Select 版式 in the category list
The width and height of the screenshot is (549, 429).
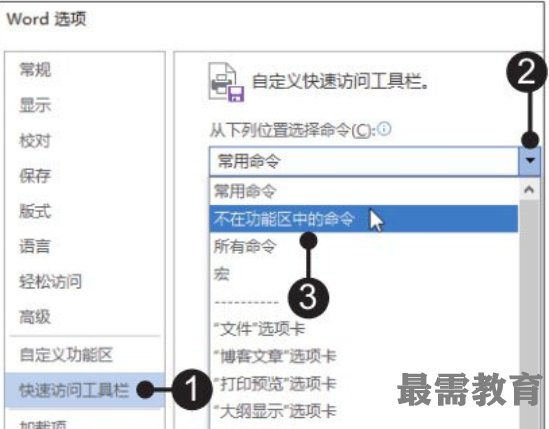point(35,211)
